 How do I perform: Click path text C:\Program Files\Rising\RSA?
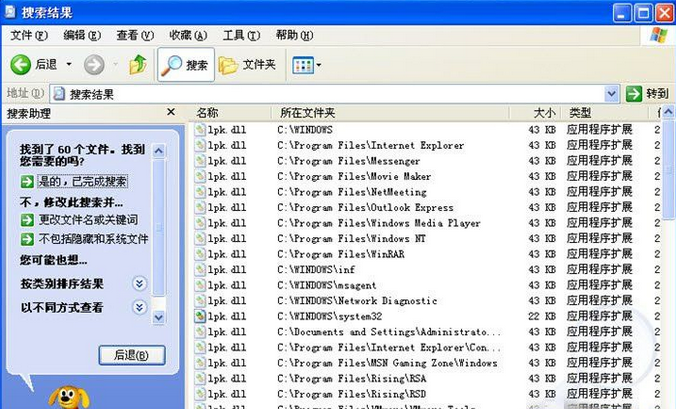[x=352, y=378]
